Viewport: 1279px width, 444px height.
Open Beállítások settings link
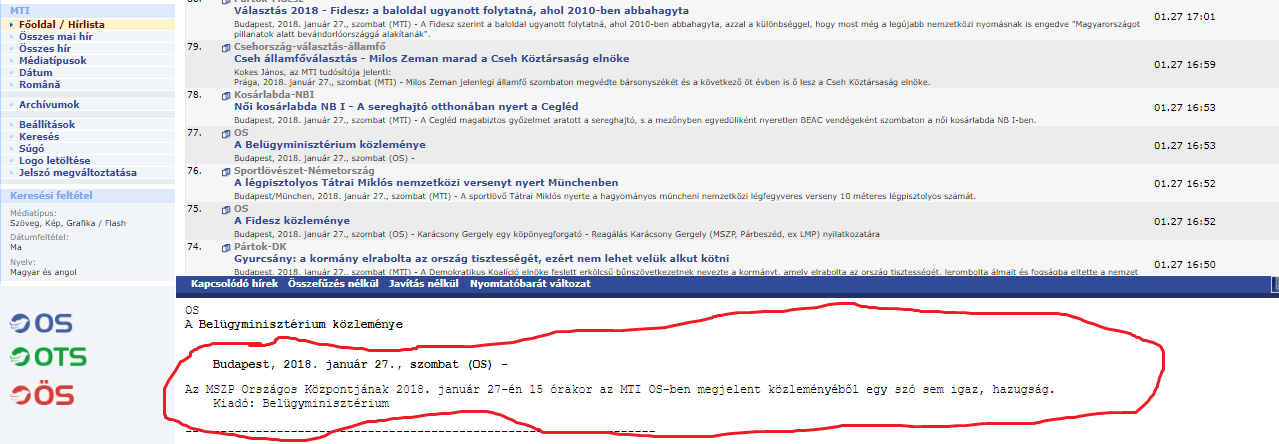pyautogui.click(x=48, y=124)
